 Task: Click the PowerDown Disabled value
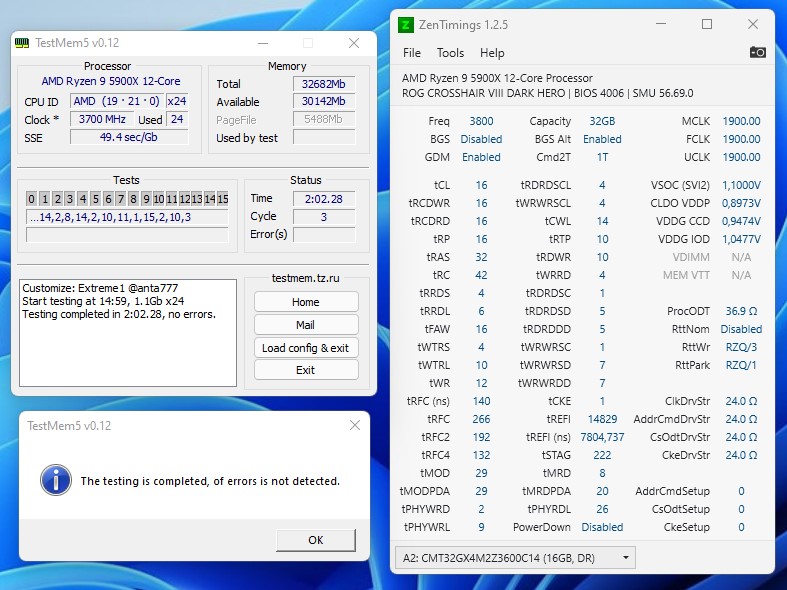point(602,527)
